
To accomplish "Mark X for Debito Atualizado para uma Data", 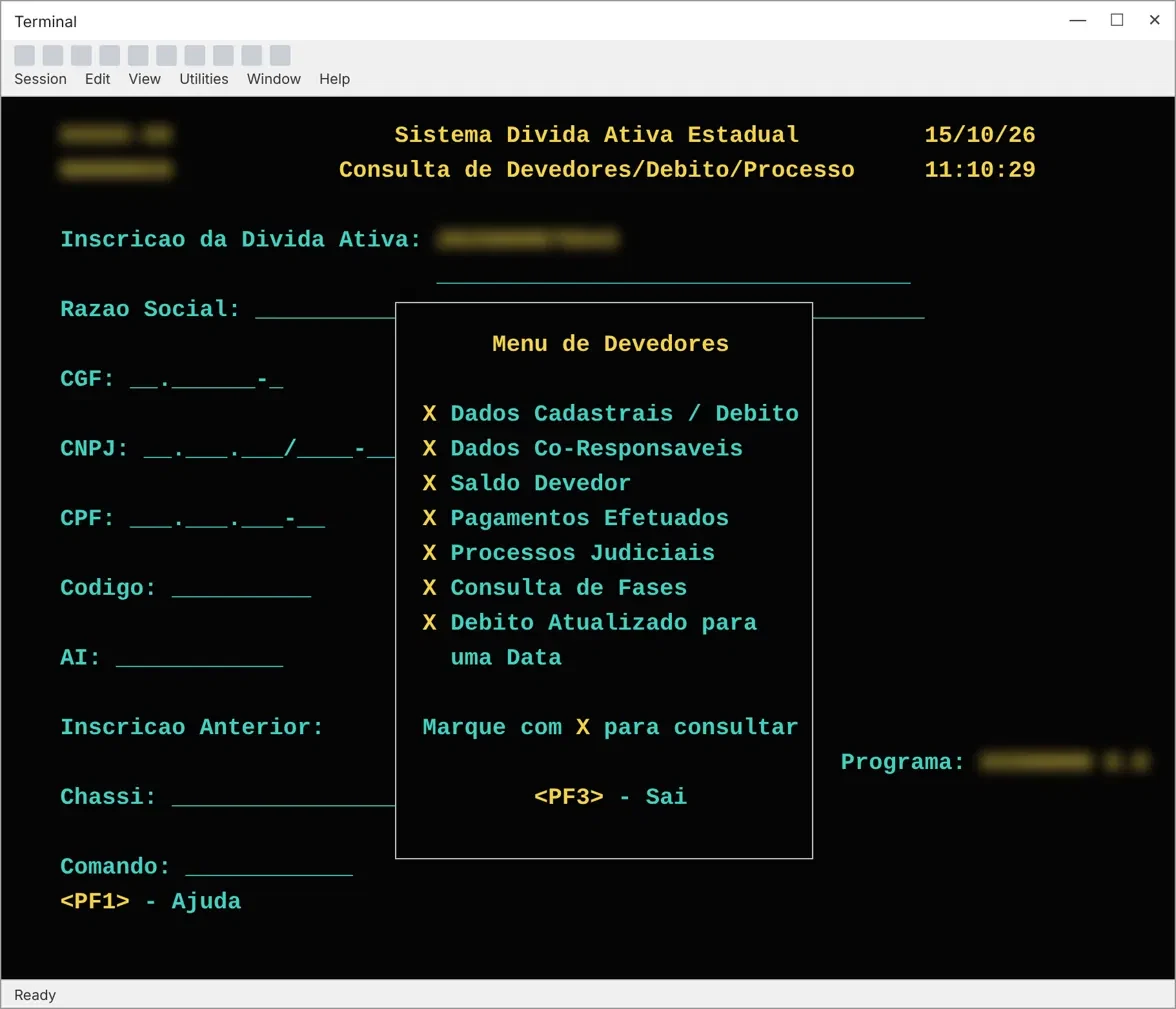I will pos(430,623).
